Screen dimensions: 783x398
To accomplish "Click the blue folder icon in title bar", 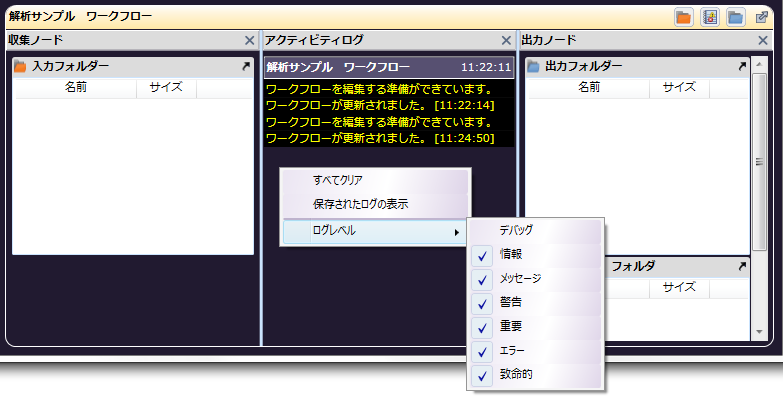I will point(736,17).
